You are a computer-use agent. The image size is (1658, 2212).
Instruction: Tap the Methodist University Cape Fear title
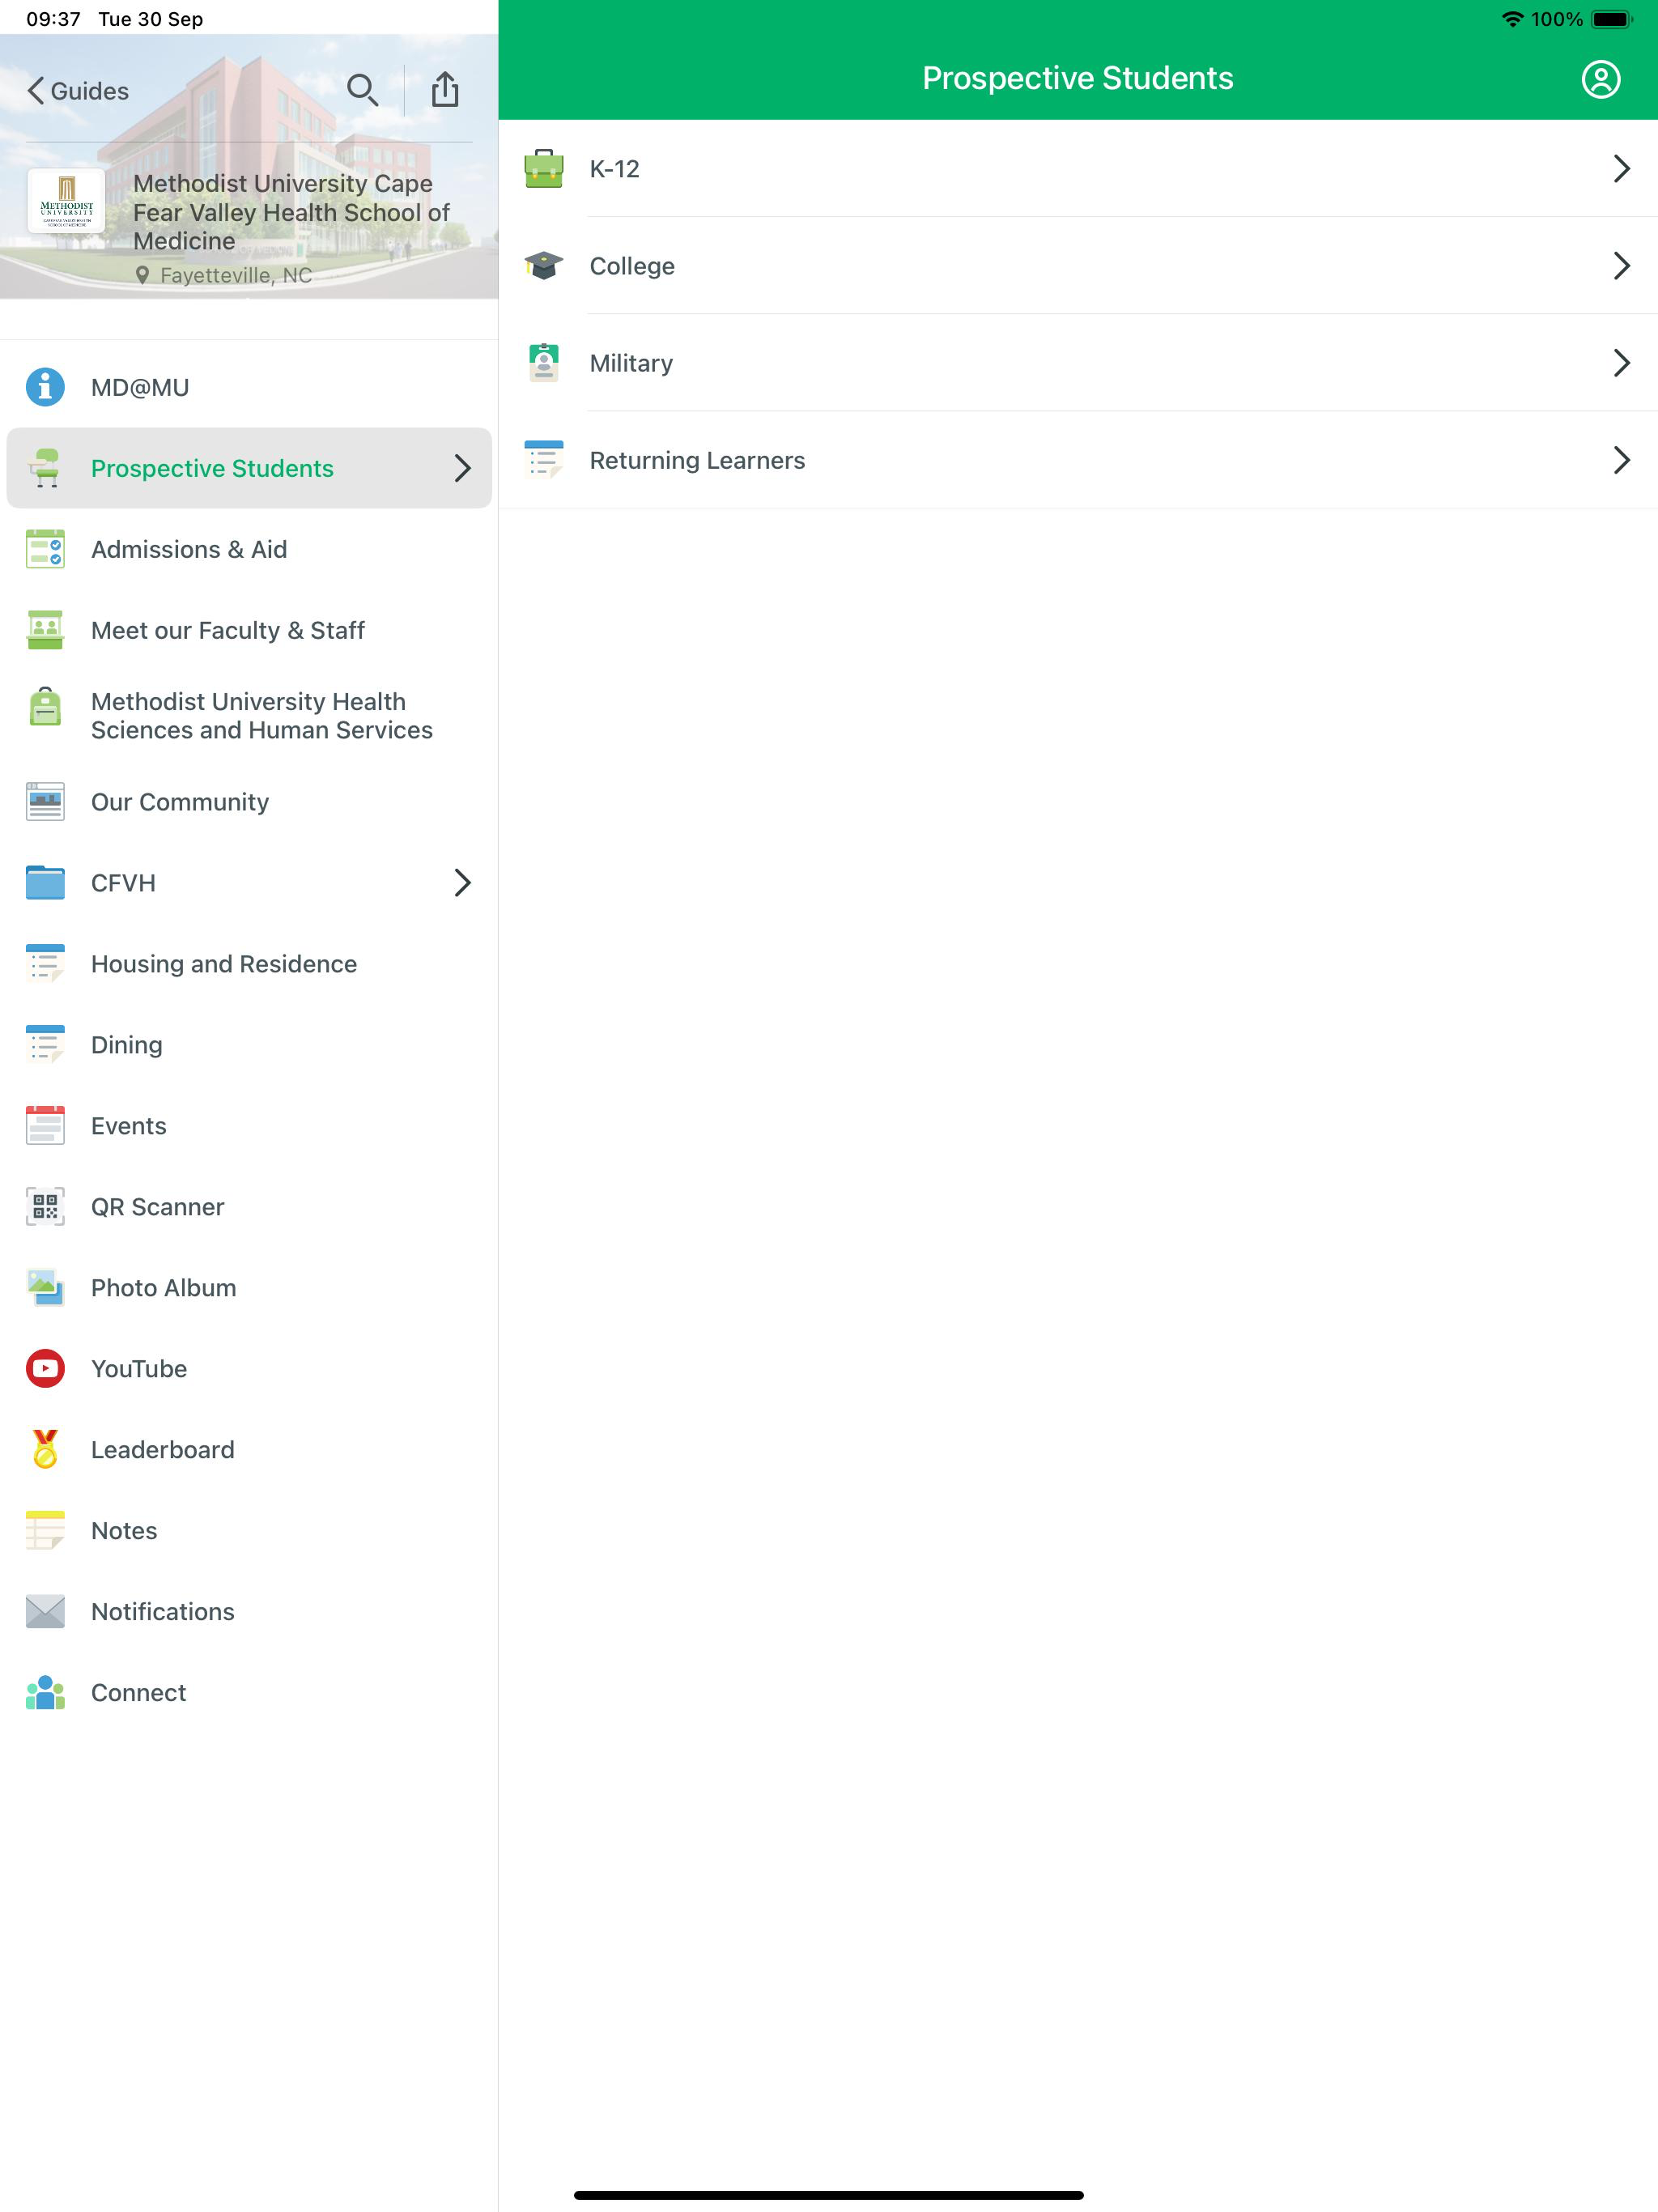point(292,212)
